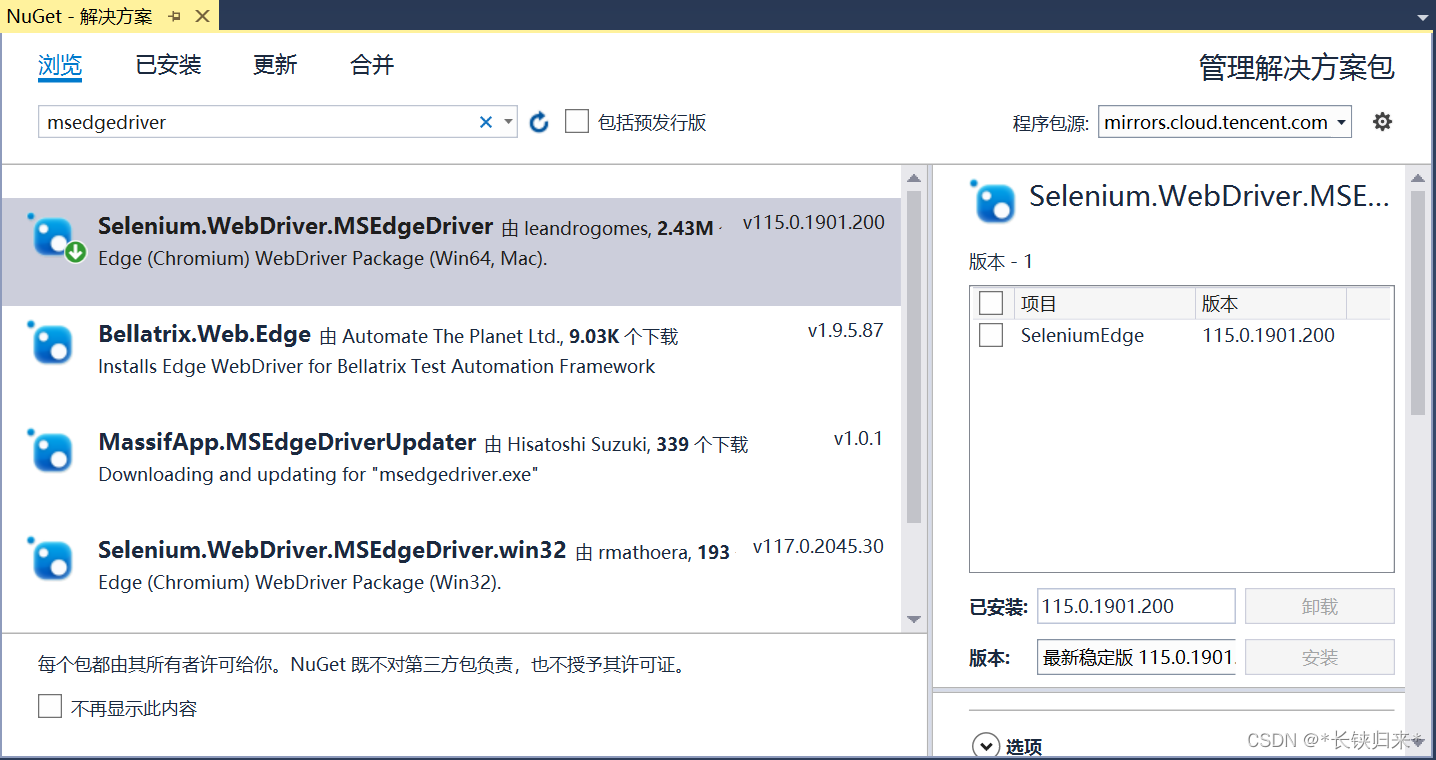Image resolution: width=1436 pixels, height=760 pixels.
Task: Open the package source dropdown
Action: point(1225,122)
